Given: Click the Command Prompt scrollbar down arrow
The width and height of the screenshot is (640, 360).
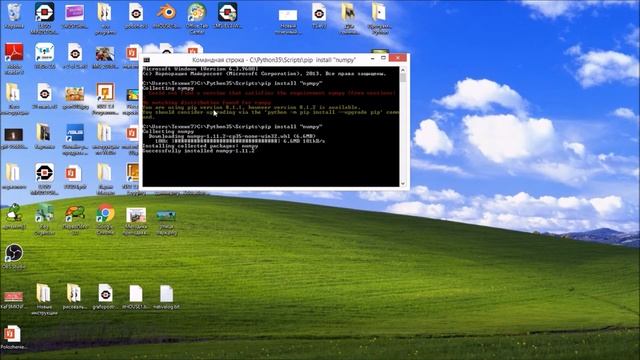Looking at the screenshot, I should click(403, 184).
